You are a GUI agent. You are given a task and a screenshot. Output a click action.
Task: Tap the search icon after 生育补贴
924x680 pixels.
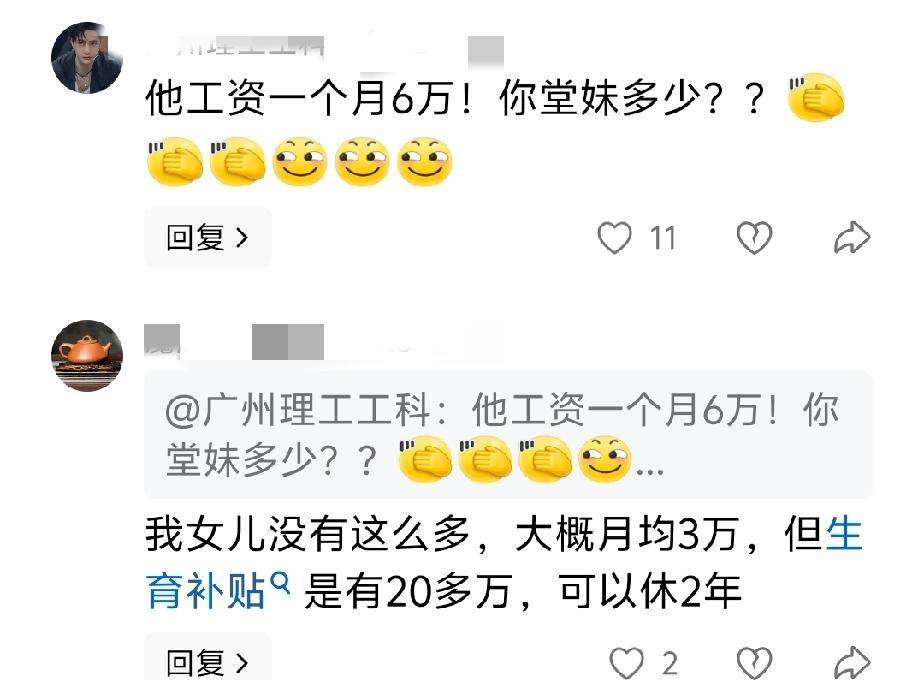pyautogui.click(x=280, y=583)
